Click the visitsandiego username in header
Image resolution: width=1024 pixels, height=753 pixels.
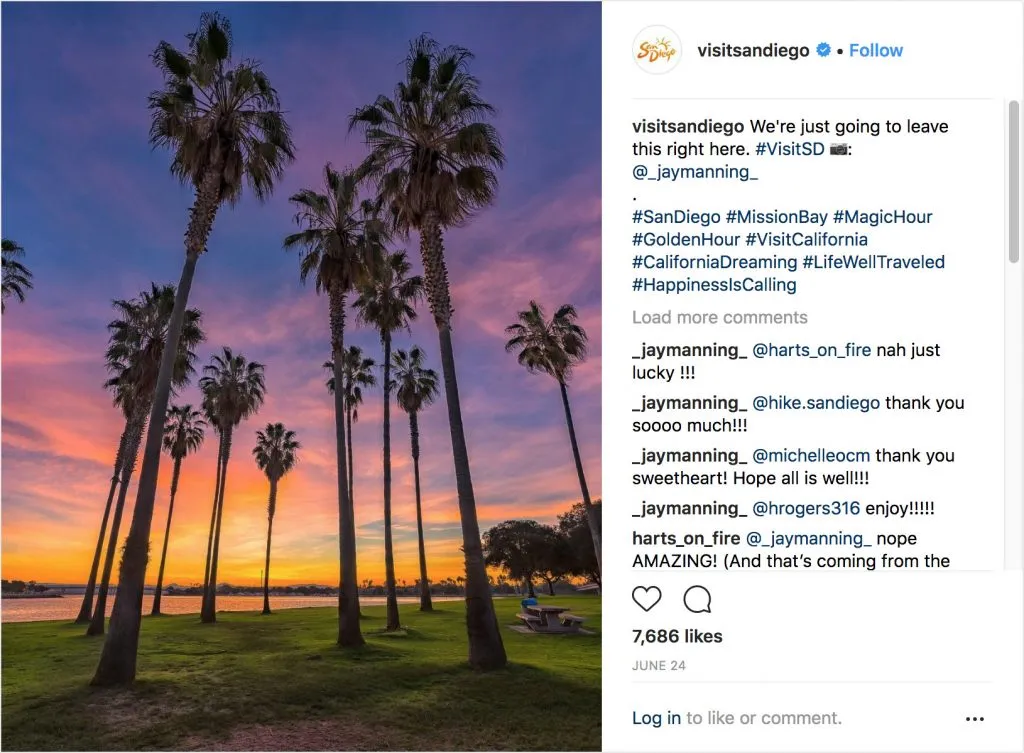pos(753,50)
